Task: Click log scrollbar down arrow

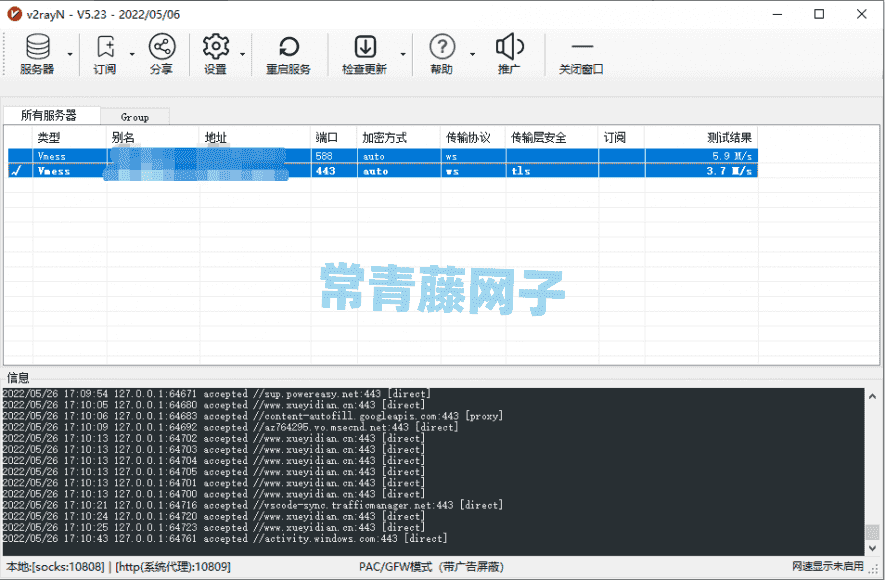Action: pos(872,548)
